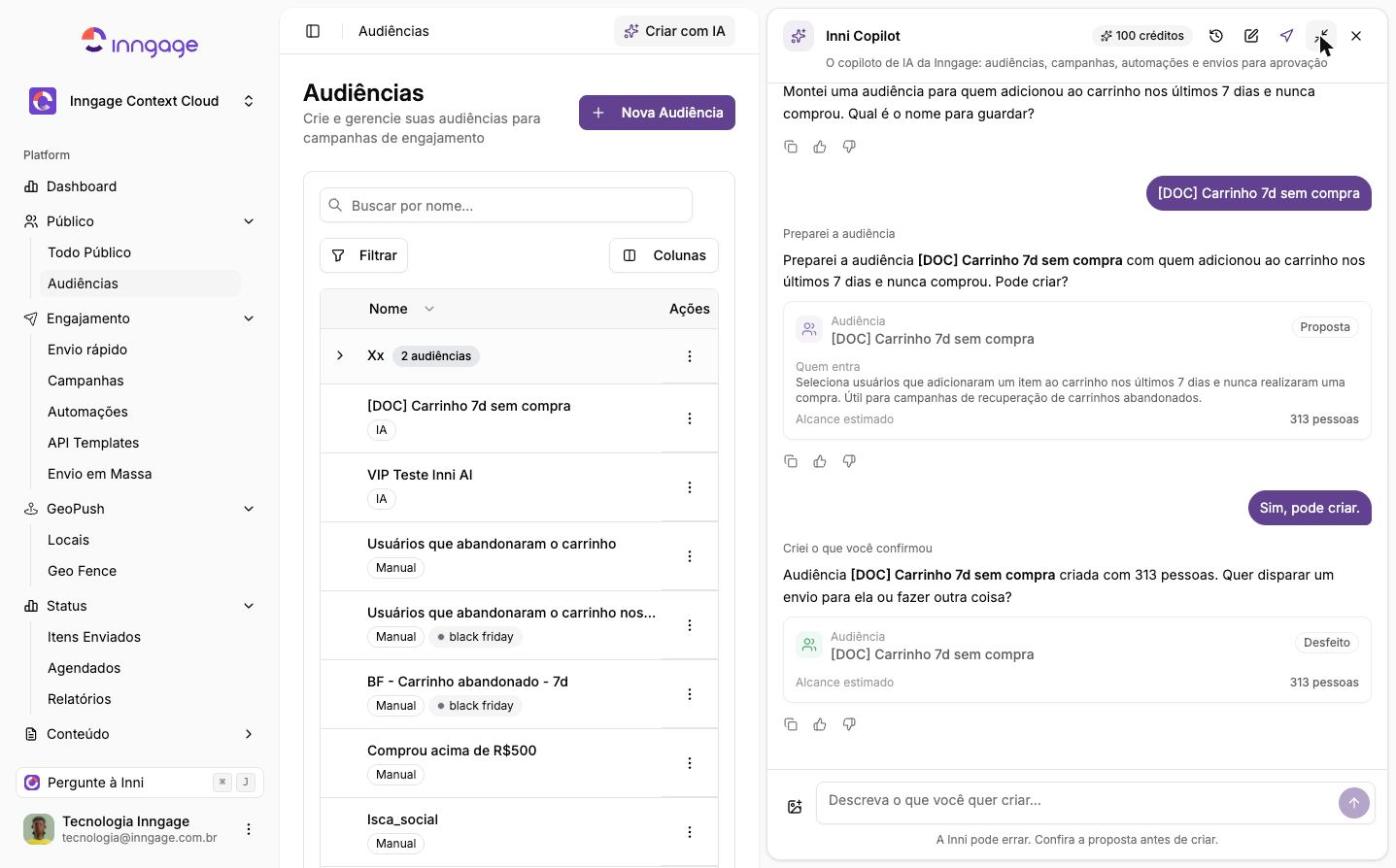Click the 100 créditos badge
Screen dimensions: 1396x868
click(1142, 36)
